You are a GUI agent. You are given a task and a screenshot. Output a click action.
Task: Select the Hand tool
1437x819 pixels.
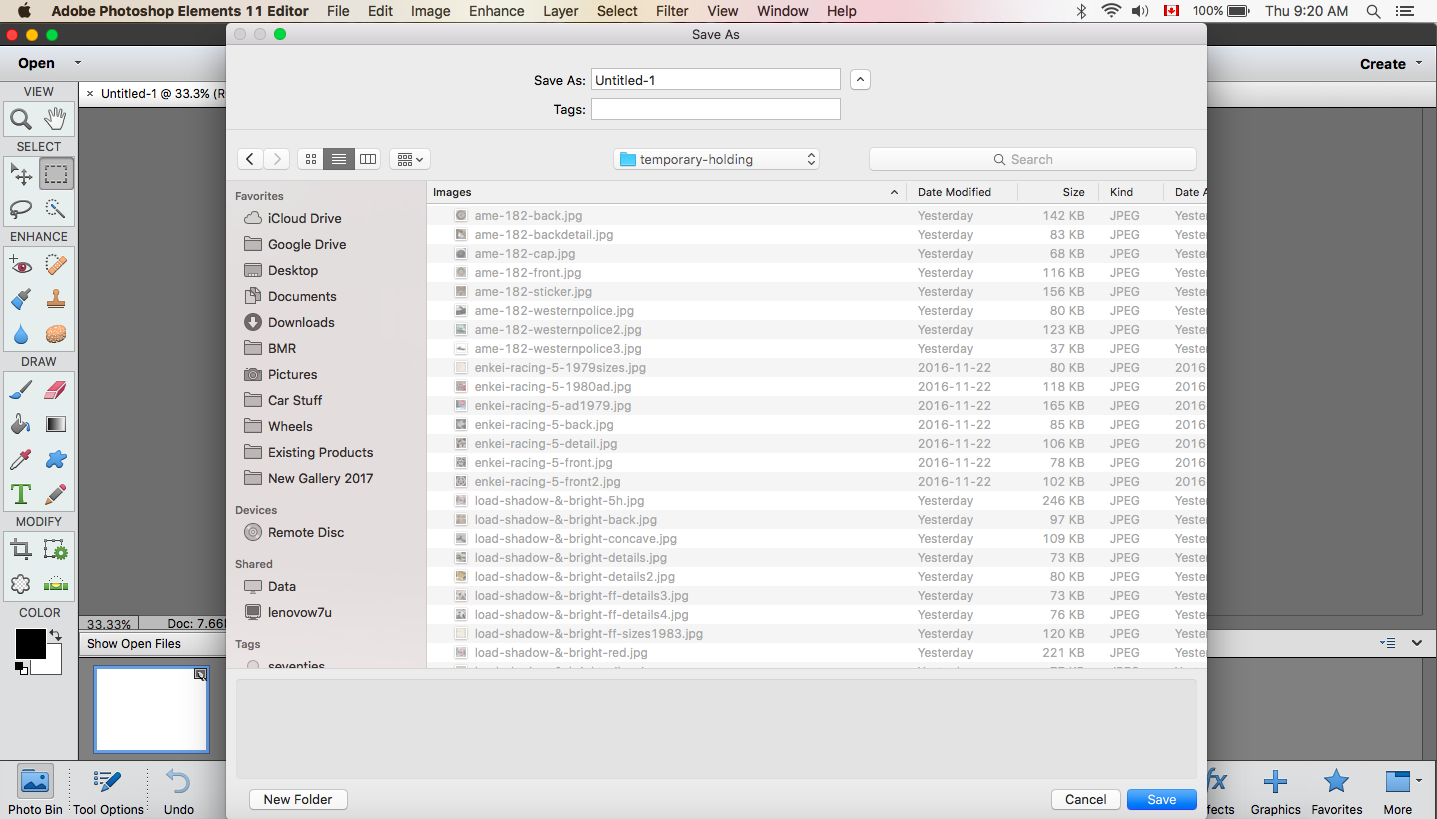pyautogui.click(x=56, y=120)
